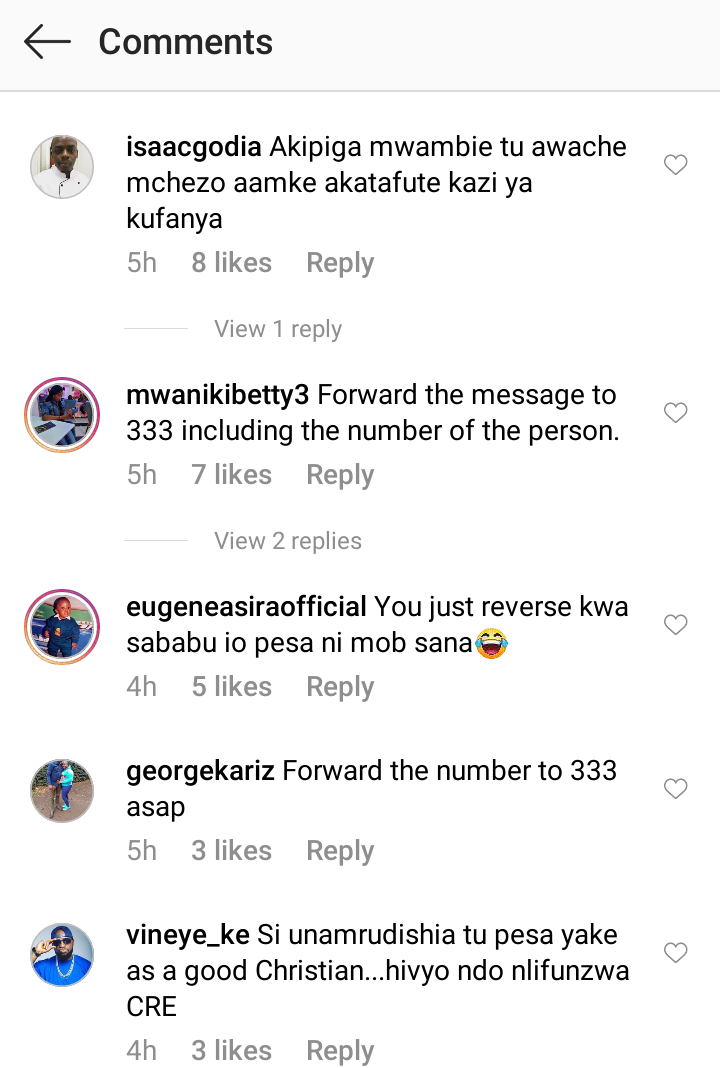Like eugeneasiraofficial's comment with the heart

[x=675, y=624]
